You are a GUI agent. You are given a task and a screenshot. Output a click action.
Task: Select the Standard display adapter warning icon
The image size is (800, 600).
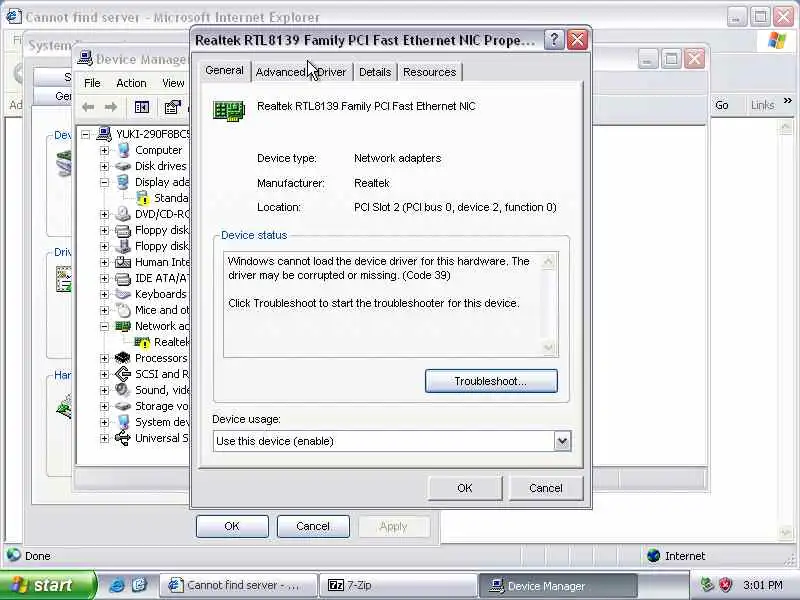[142, 198]
